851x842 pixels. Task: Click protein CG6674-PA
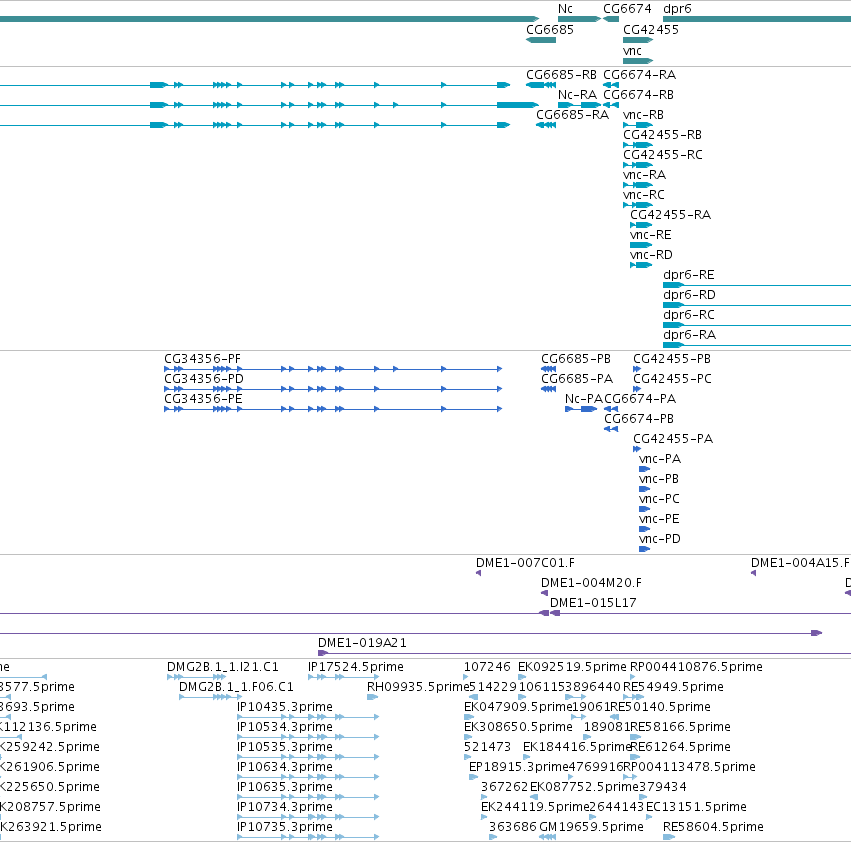[640, 400]
